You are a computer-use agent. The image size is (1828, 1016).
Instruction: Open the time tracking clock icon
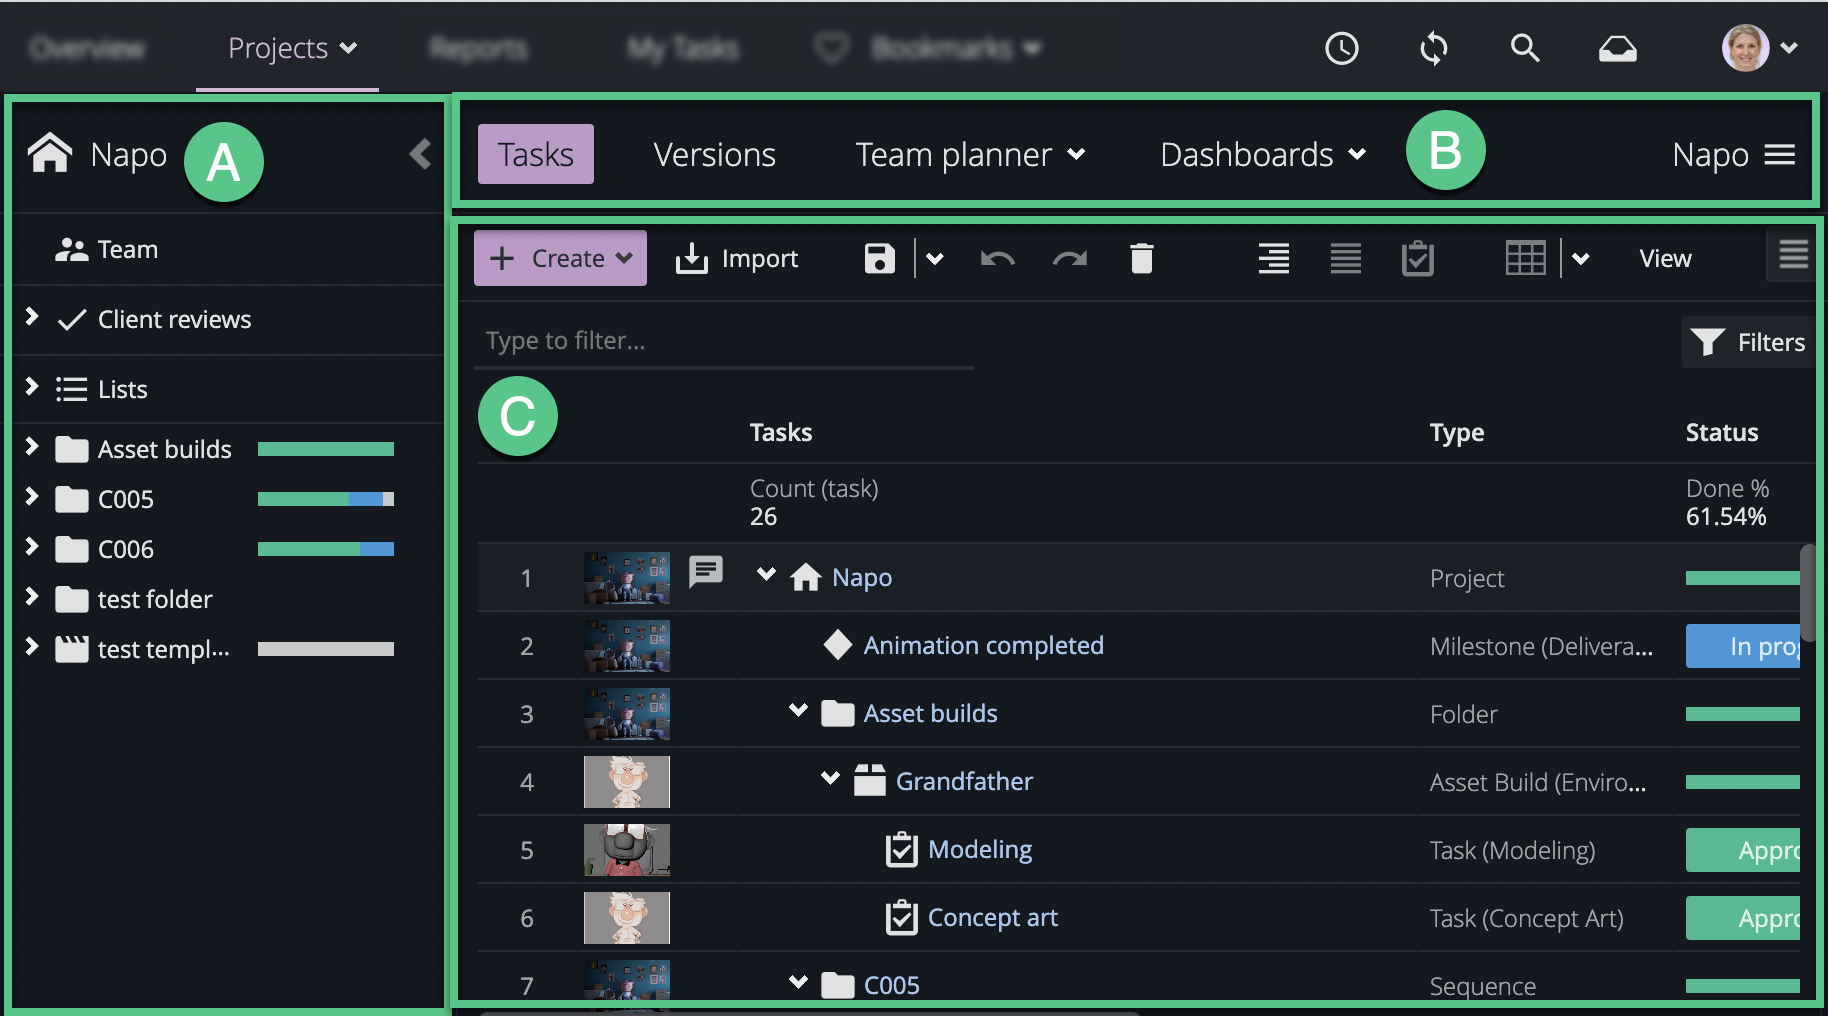click(1342, 48)
